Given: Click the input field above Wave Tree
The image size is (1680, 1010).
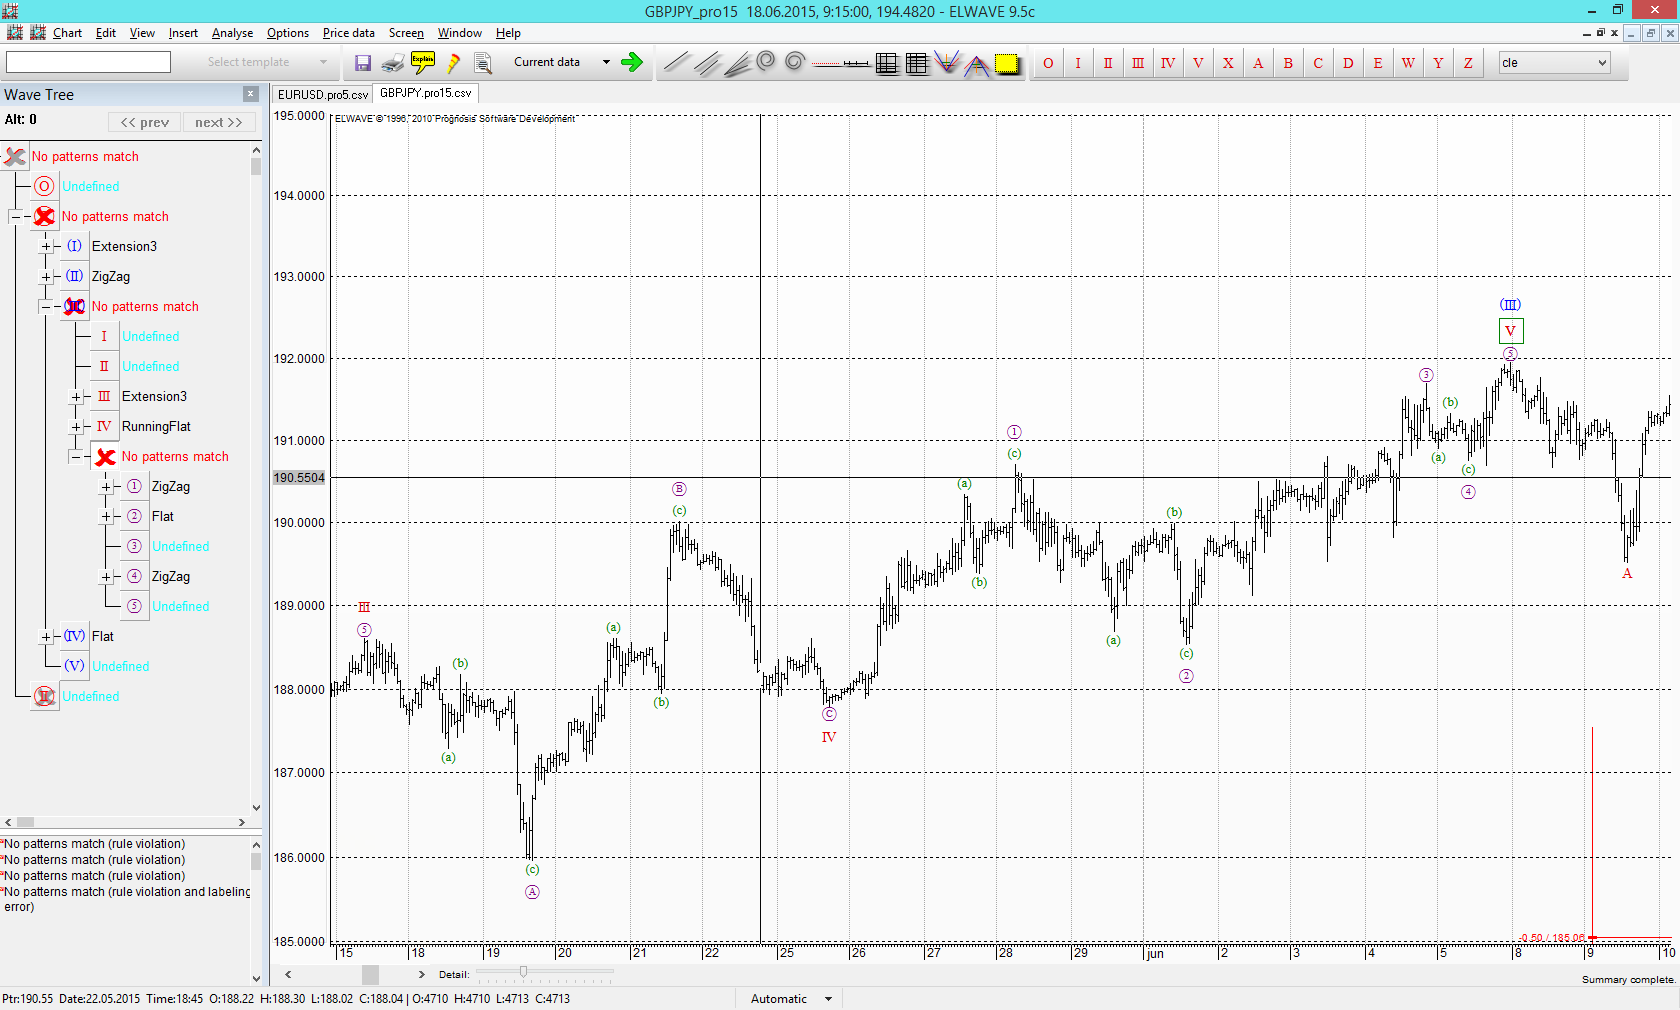Looking at the screenshot, I should pos(88,62).
